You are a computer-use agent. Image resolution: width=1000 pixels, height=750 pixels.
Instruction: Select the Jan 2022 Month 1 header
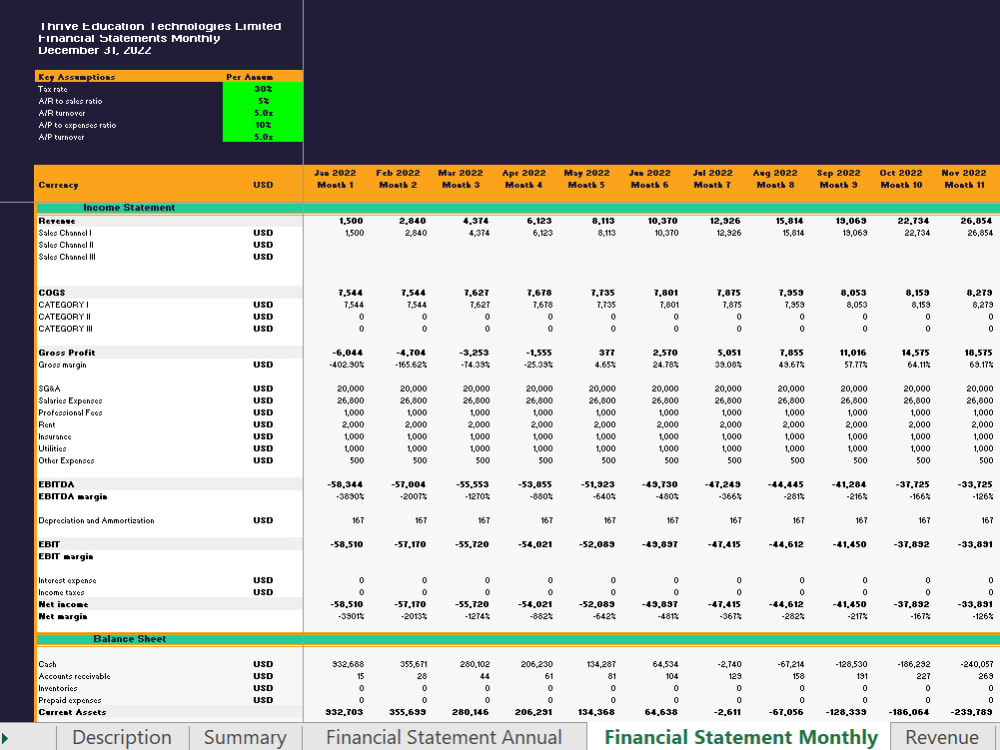[x=335, y=179]
